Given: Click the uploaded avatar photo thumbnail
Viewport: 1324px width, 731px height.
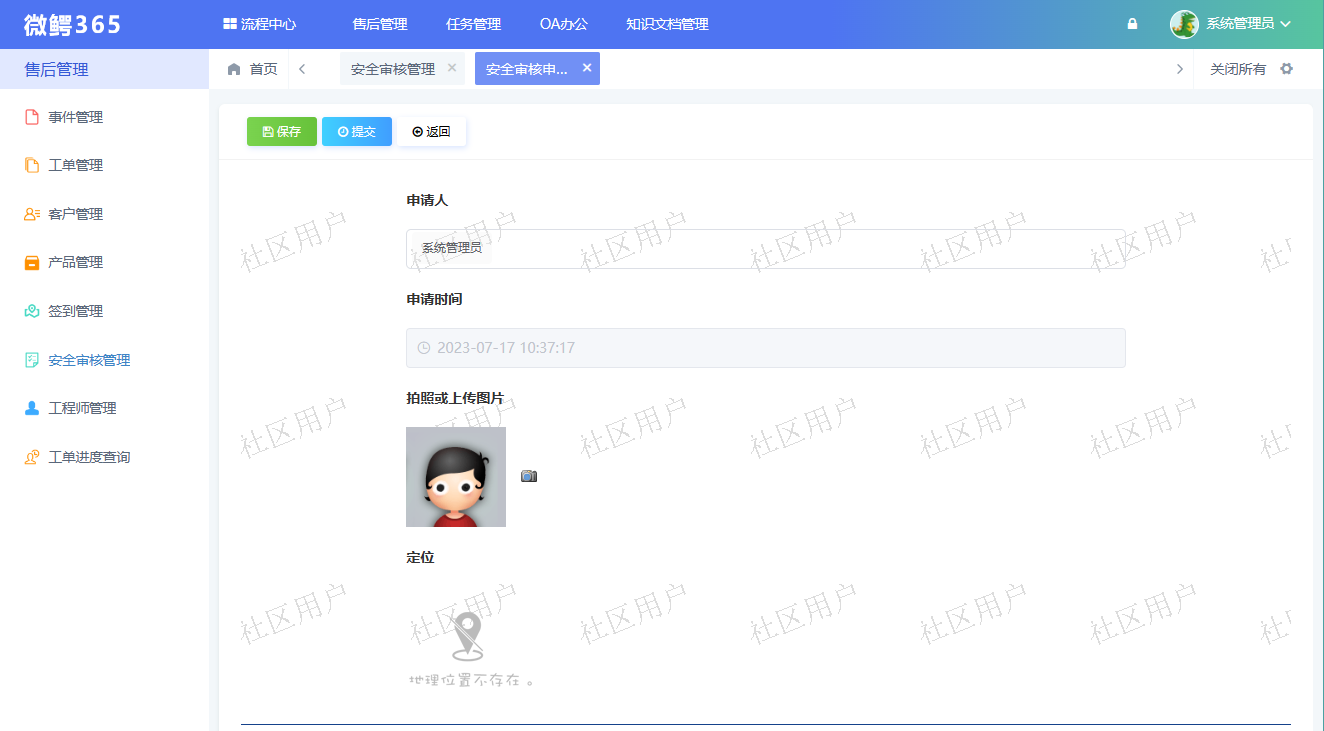Looking at the screenshot, I should [455, 477].
